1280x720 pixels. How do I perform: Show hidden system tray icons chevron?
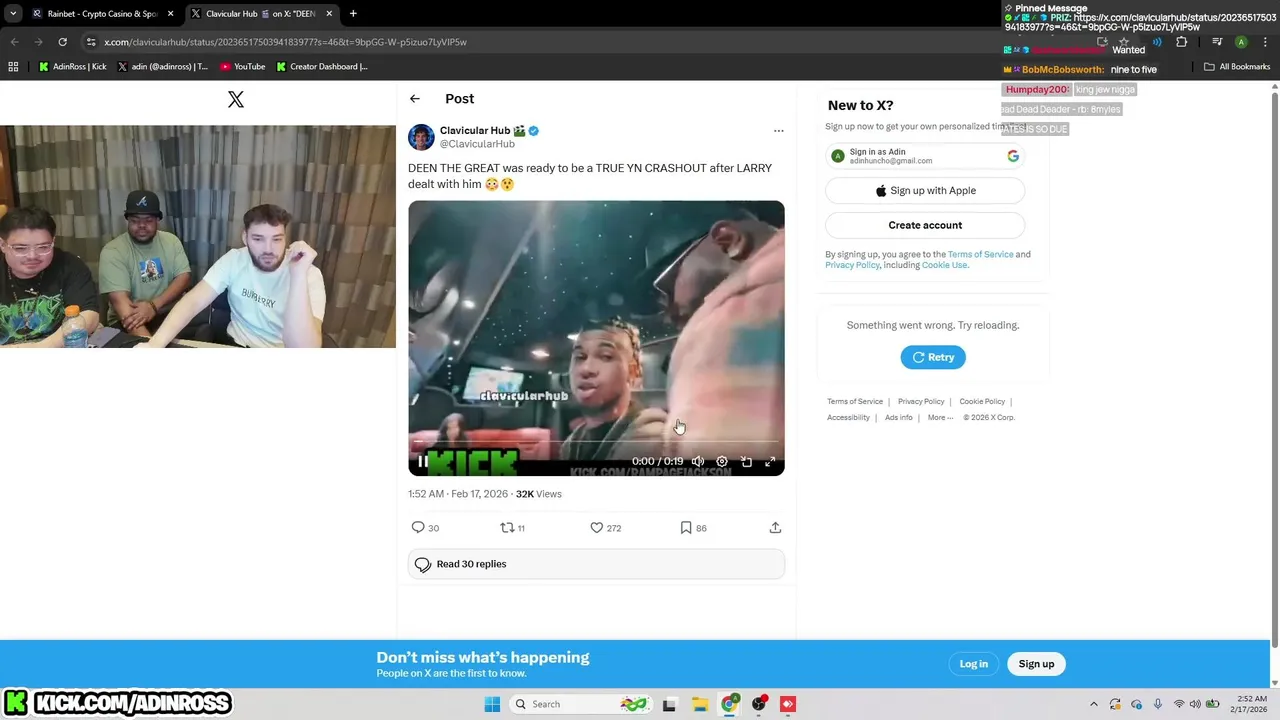[1093, 704]
